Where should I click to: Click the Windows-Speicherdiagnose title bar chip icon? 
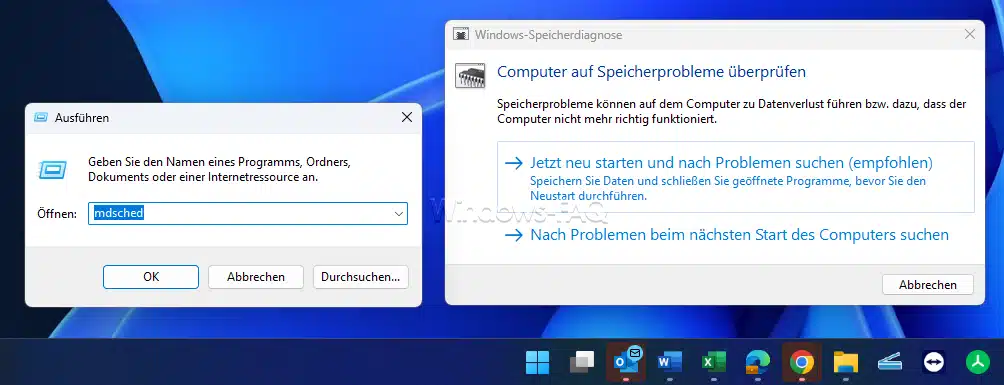tap(460, 35)
